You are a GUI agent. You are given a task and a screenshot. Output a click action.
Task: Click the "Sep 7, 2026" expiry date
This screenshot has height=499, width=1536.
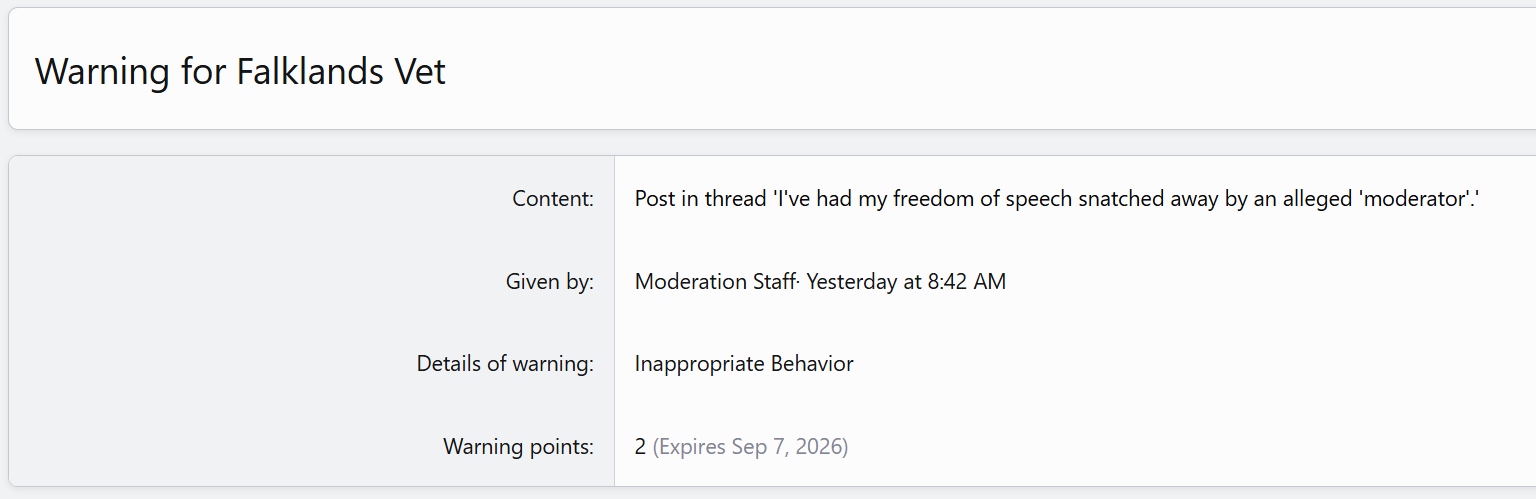click(x=789, y=447)
